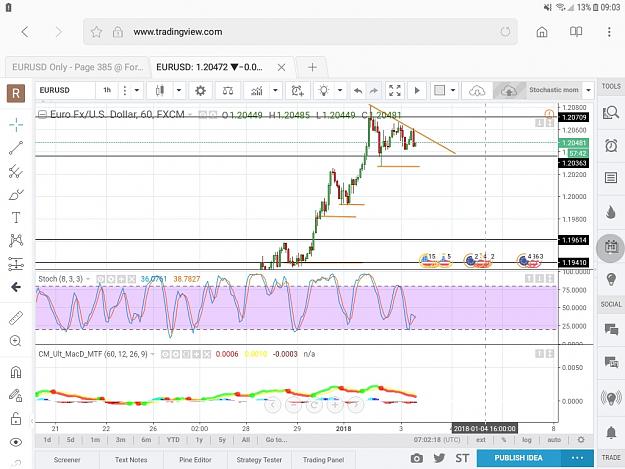Click the EURUSD symbol input field
The height and width of the screenshot is (469, 625).
66,90
